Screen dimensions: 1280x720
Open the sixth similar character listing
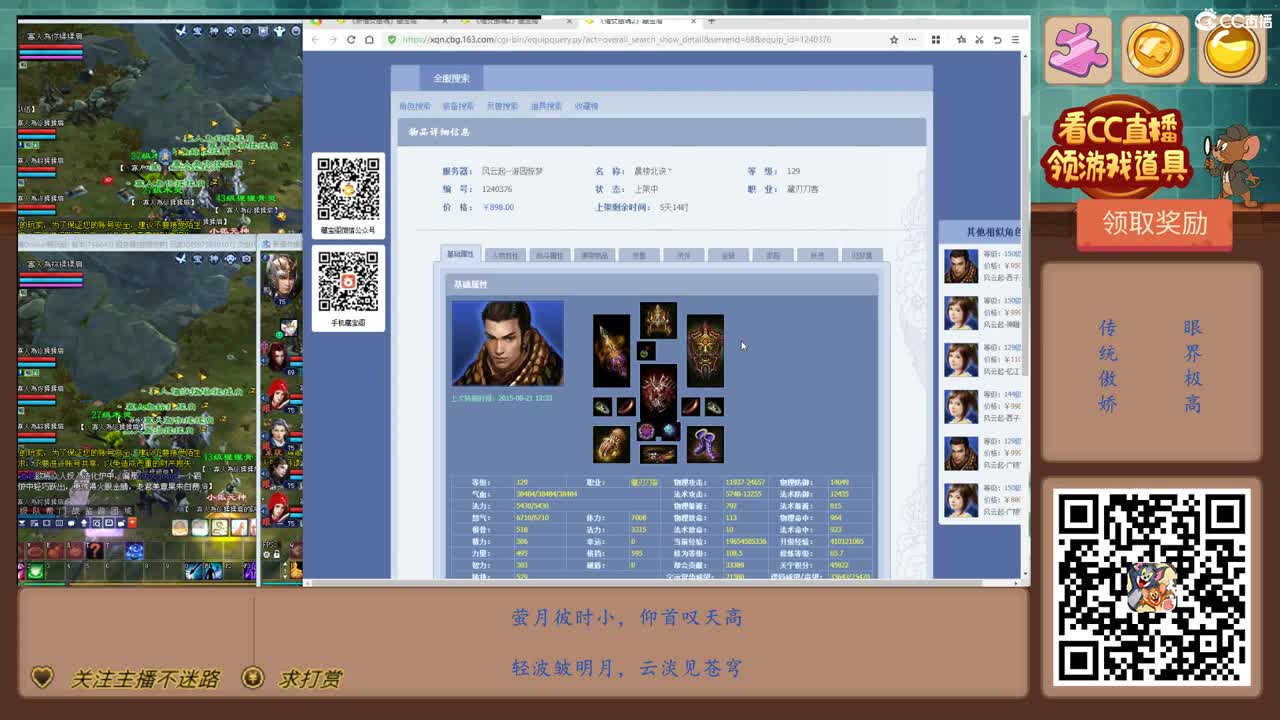click(x=980, y=500)
